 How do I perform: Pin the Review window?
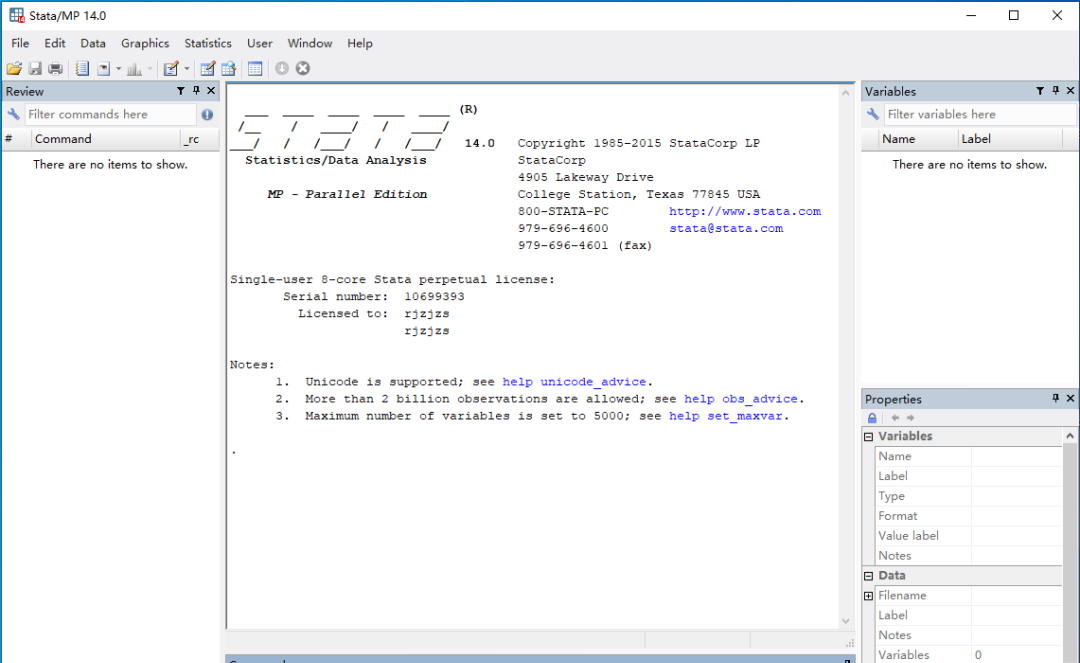point(197,90)
